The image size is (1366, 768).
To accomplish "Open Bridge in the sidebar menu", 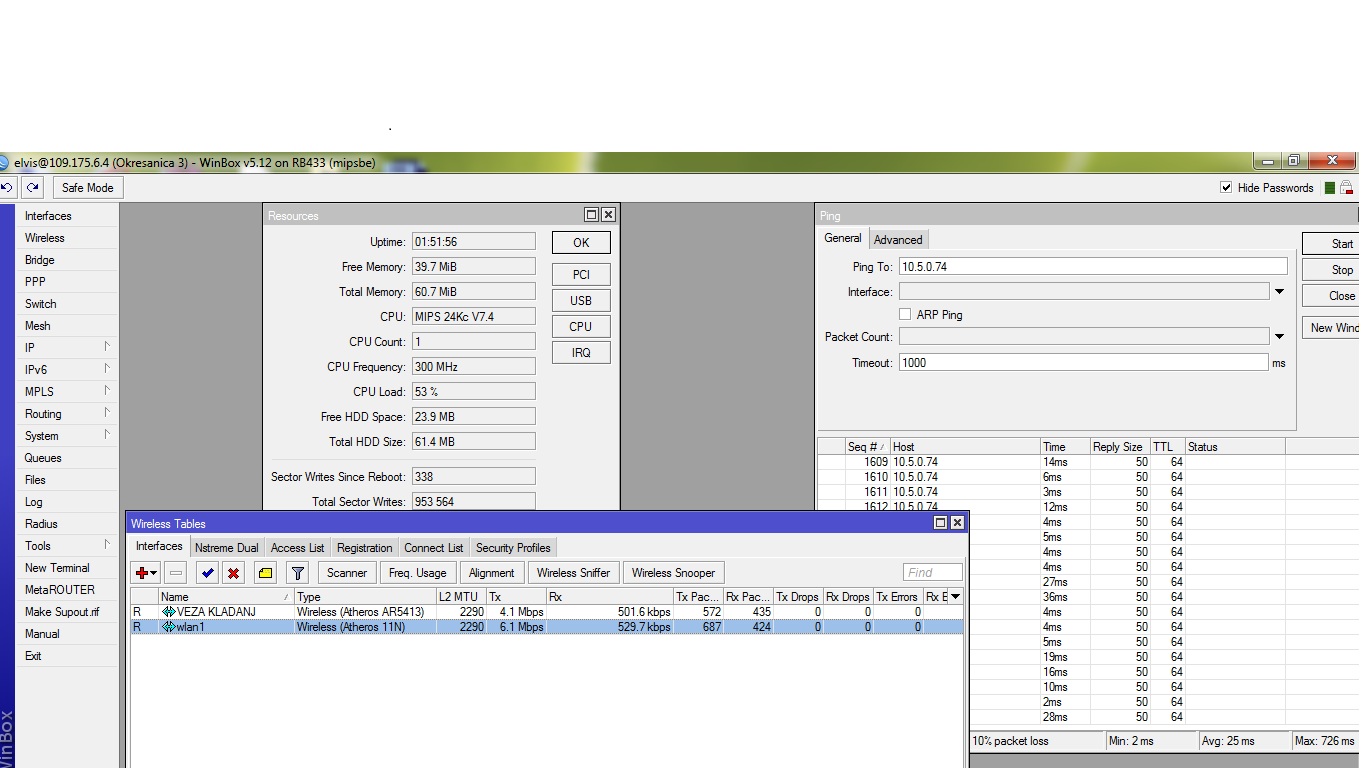I will click(40, 260).
